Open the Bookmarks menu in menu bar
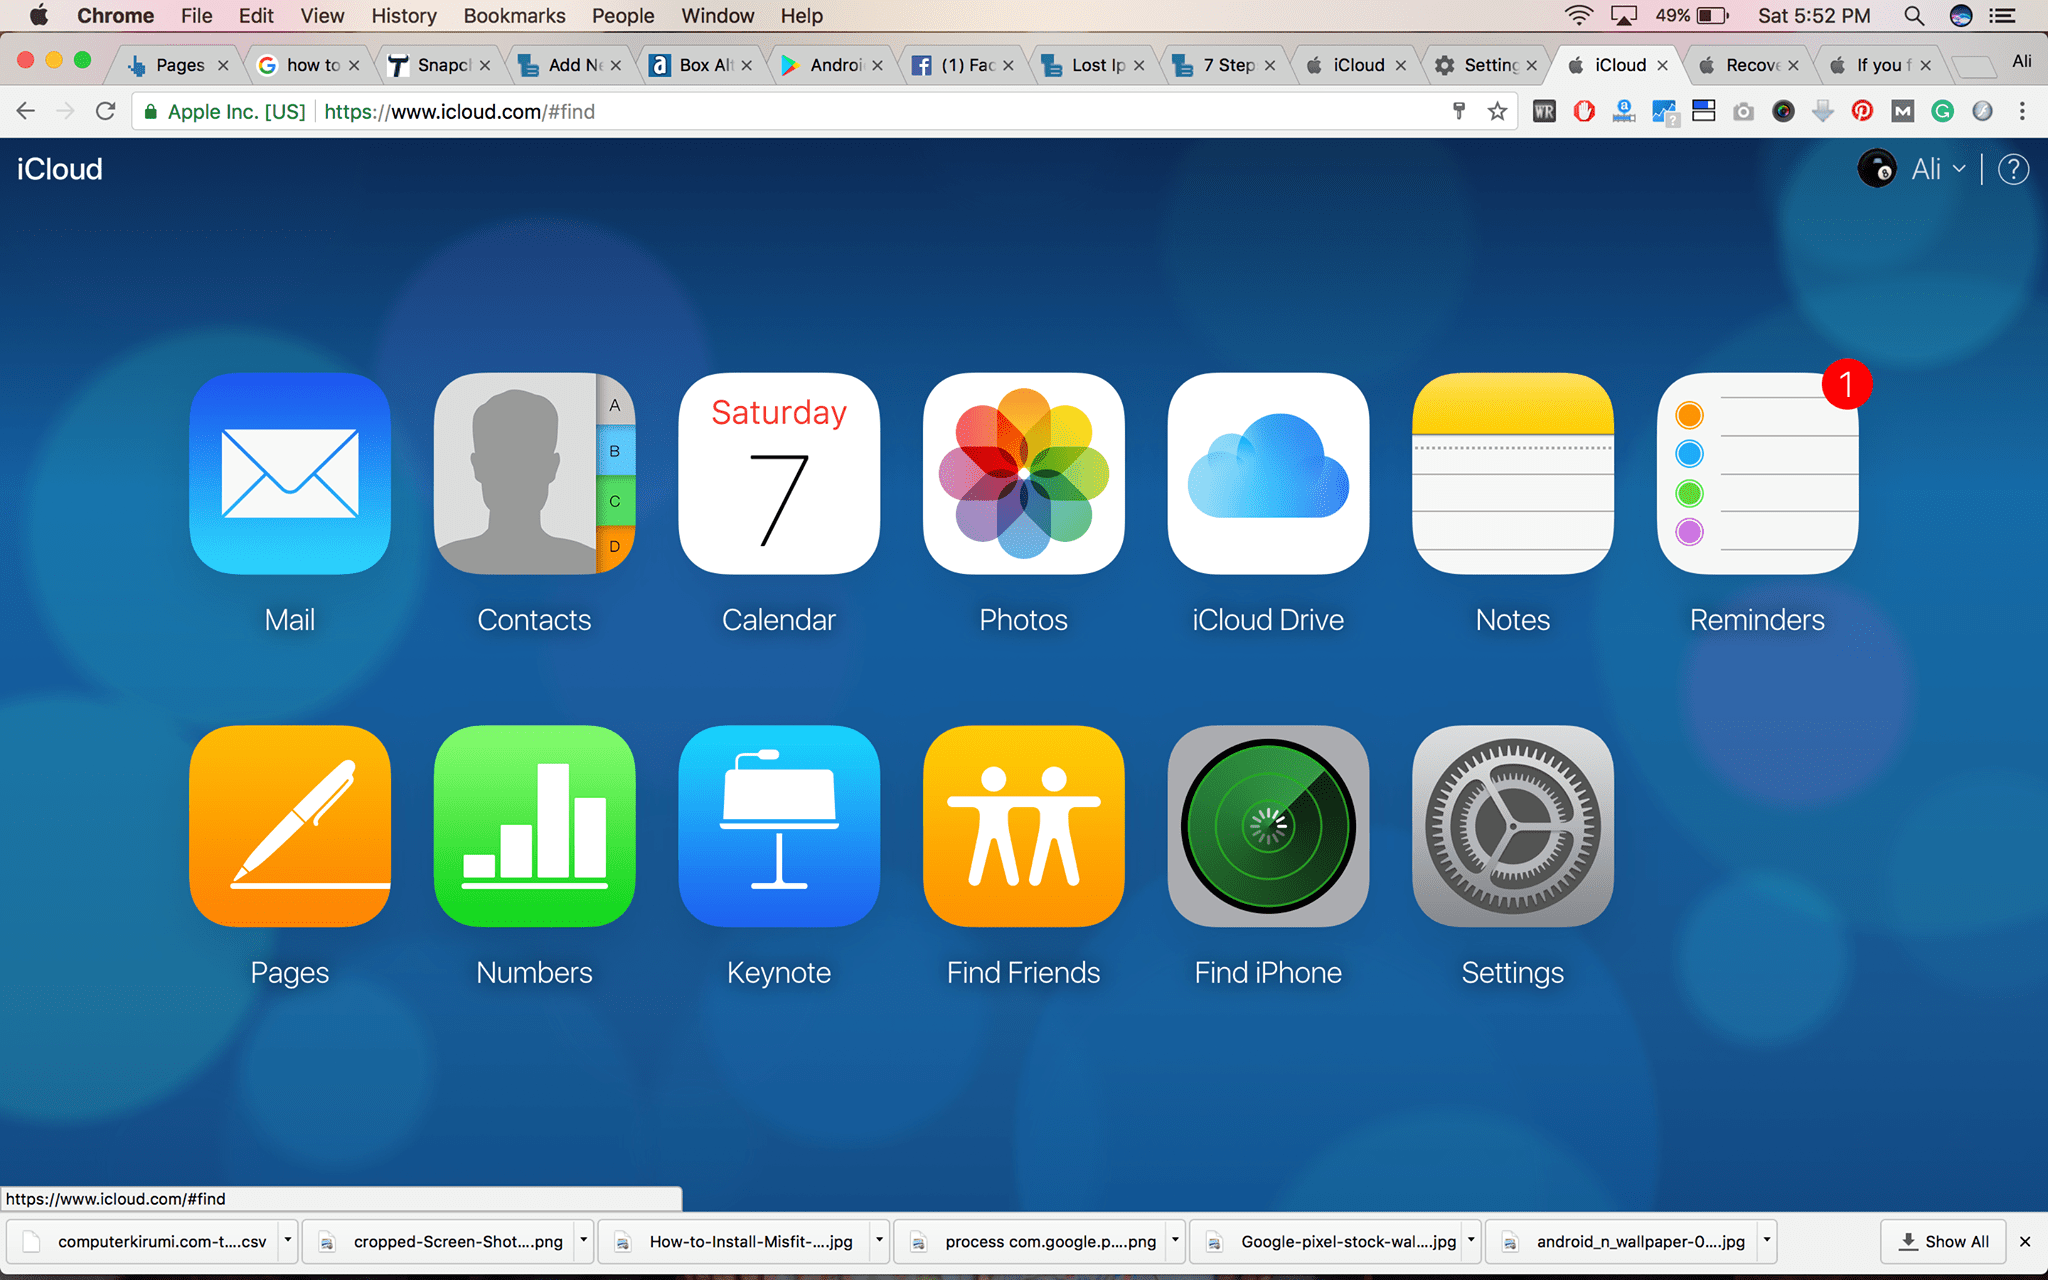 [x=514, y=16]
